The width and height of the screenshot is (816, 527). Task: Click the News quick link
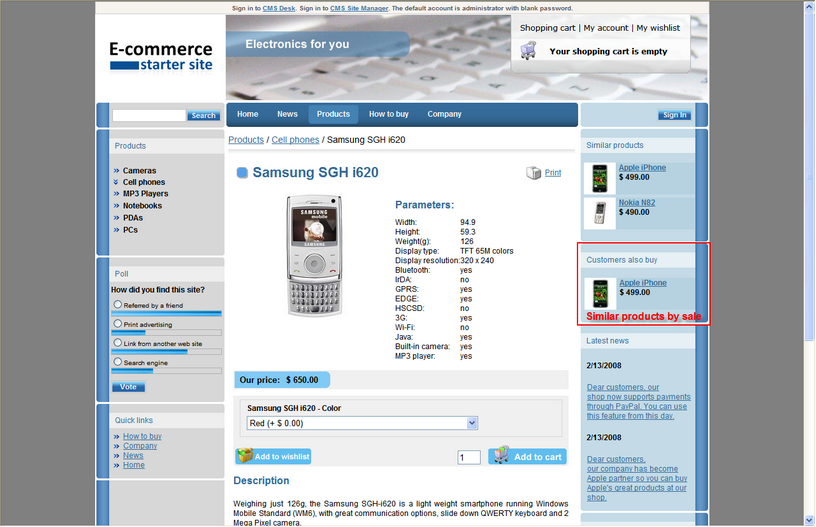[133, 455]
